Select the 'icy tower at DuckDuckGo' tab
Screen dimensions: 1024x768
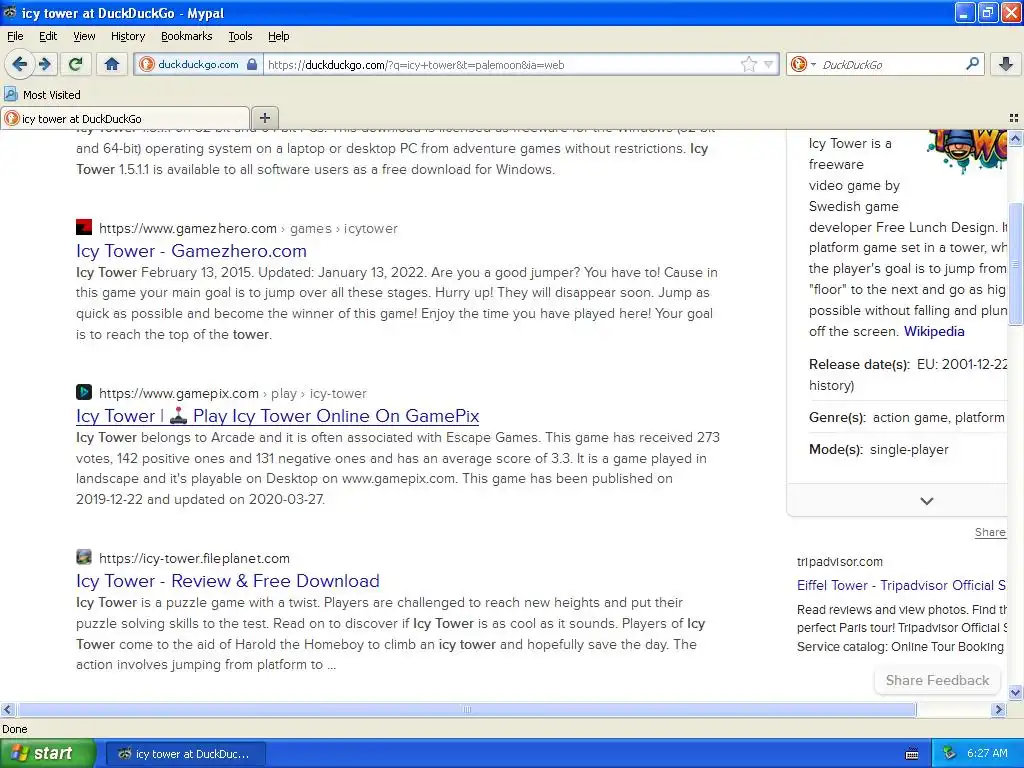[125, 118]
